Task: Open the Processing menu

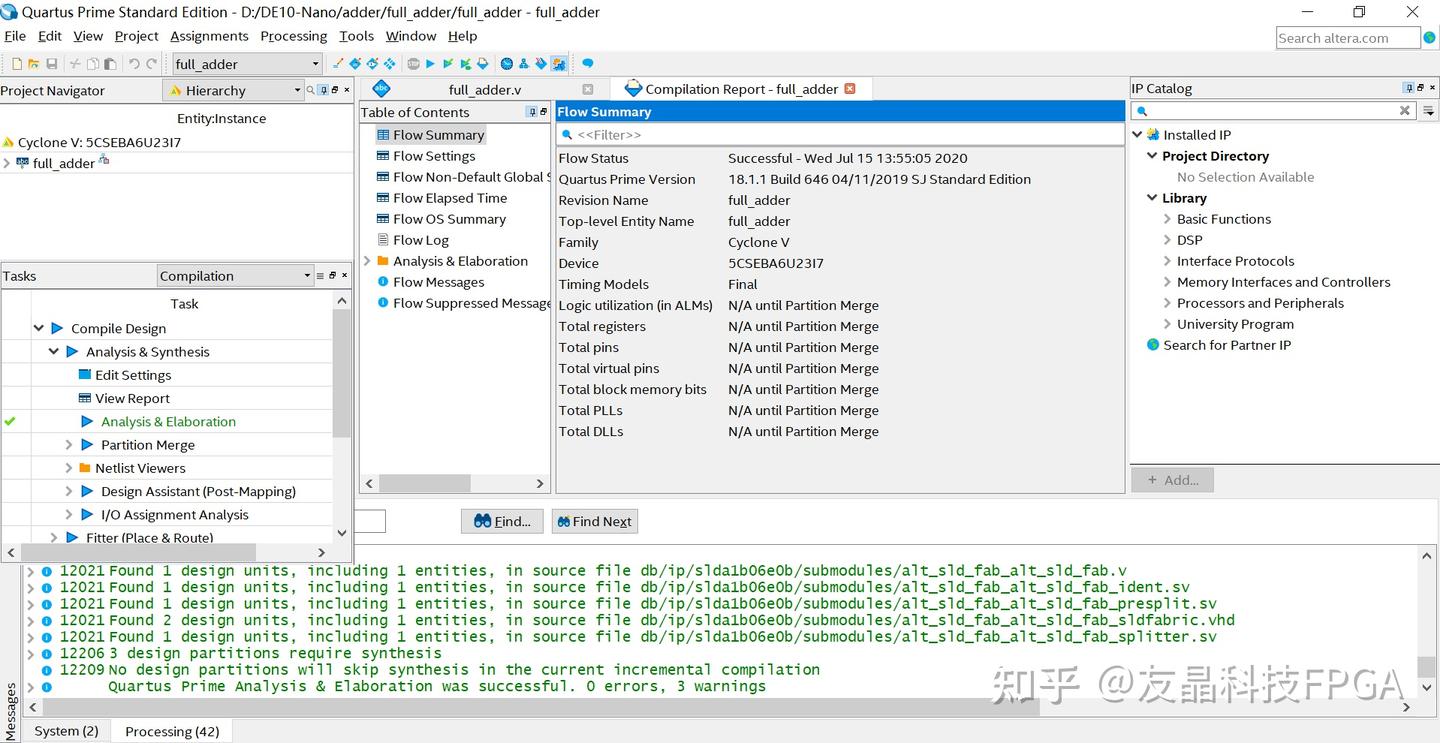Action: click(x=293, y=36)
